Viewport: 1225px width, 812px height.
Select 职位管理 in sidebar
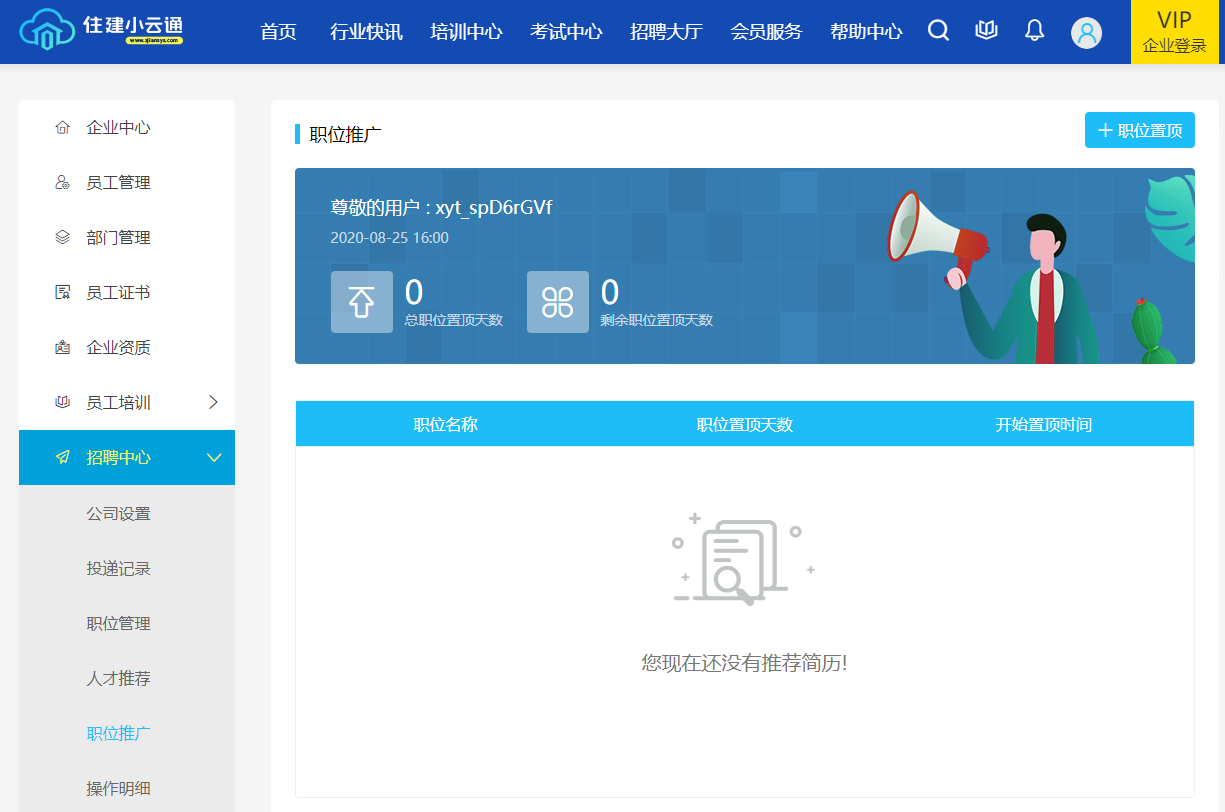tap(118, 623)
